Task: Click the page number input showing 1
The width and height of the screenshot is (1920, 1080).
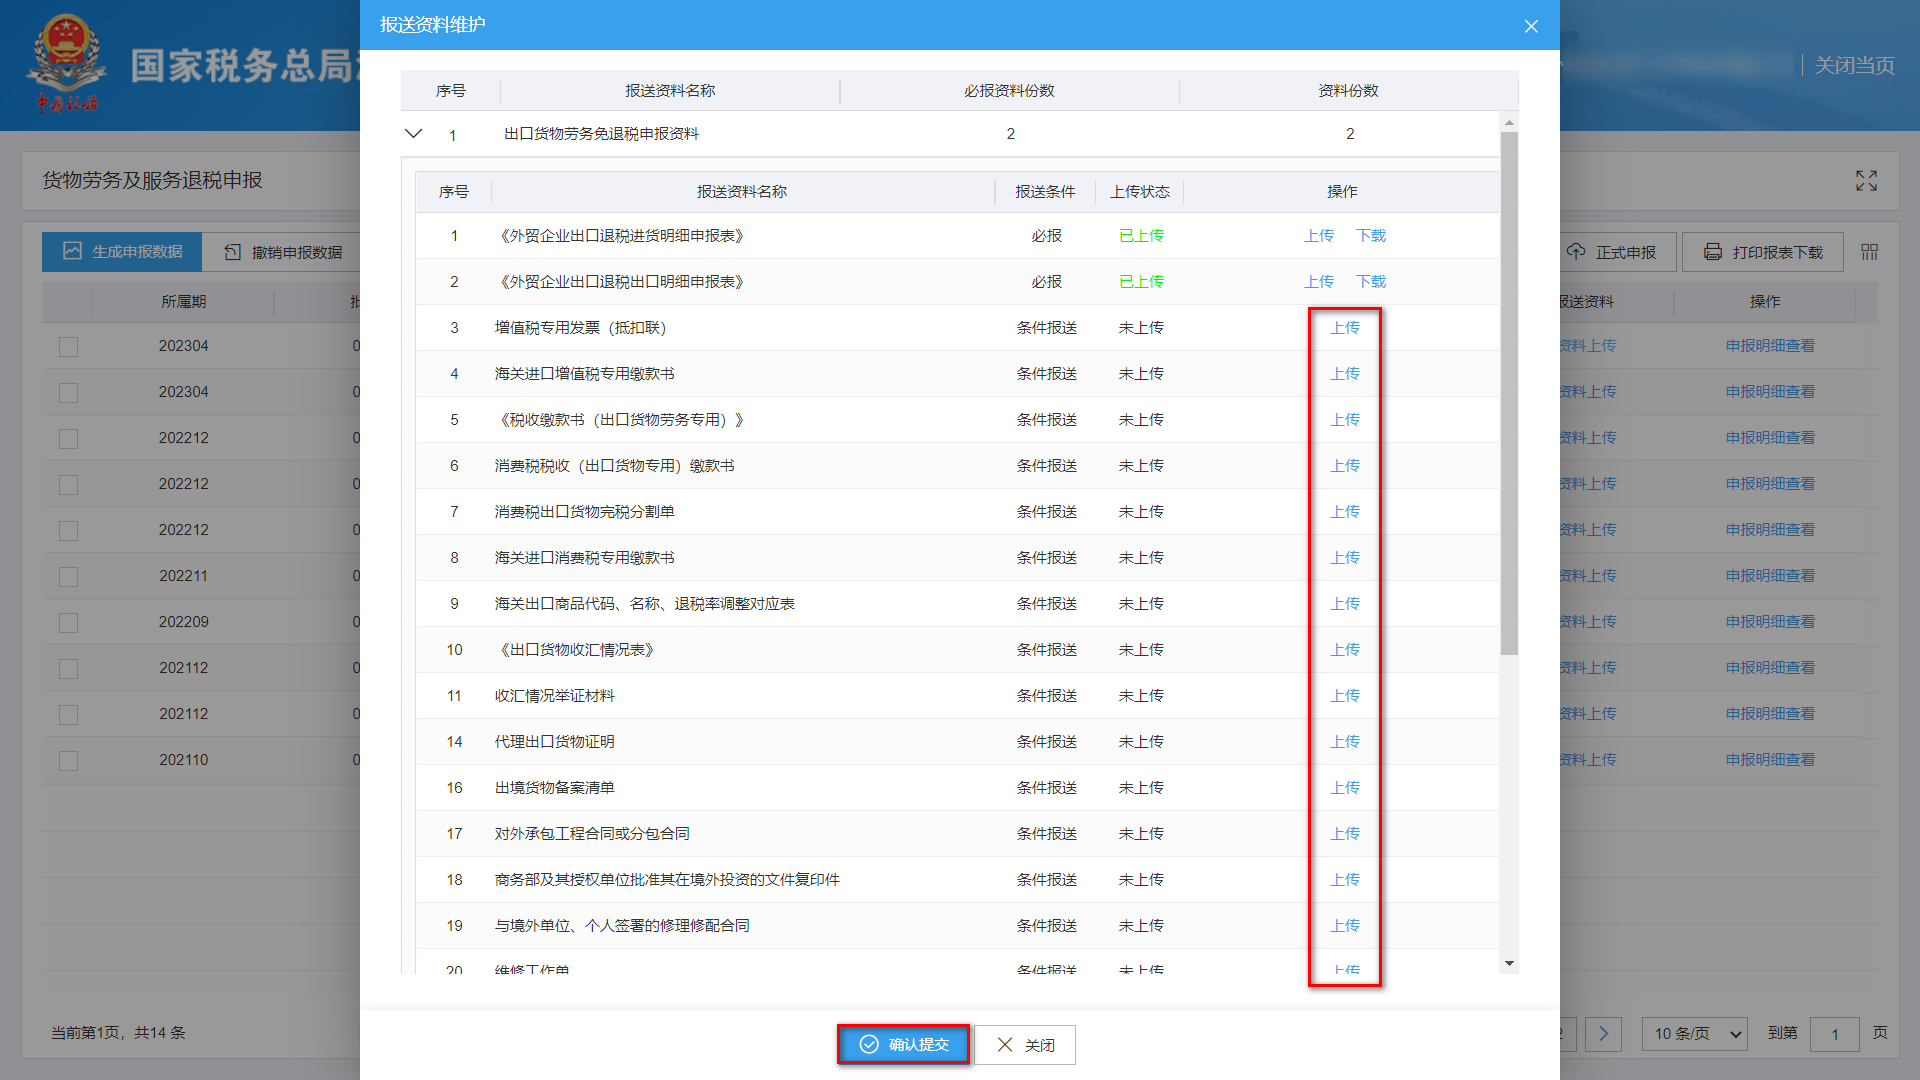Action: tap(1835, 1034)
